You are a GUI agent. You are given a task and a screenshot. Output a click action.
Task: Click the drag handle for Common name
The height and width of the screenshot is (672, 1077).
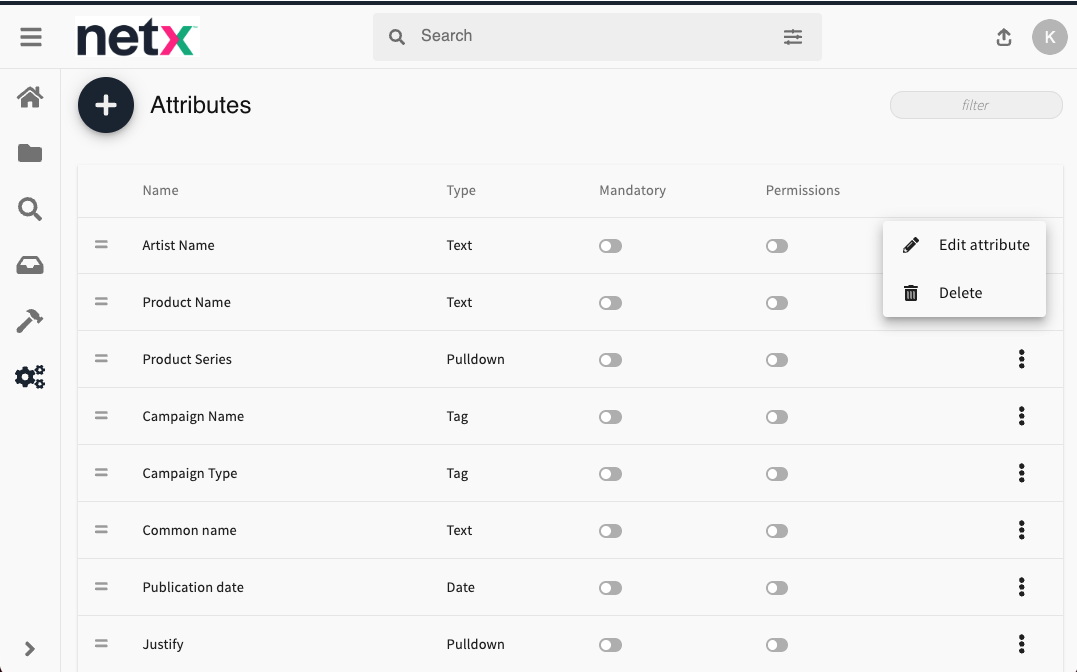pos(101,530)
